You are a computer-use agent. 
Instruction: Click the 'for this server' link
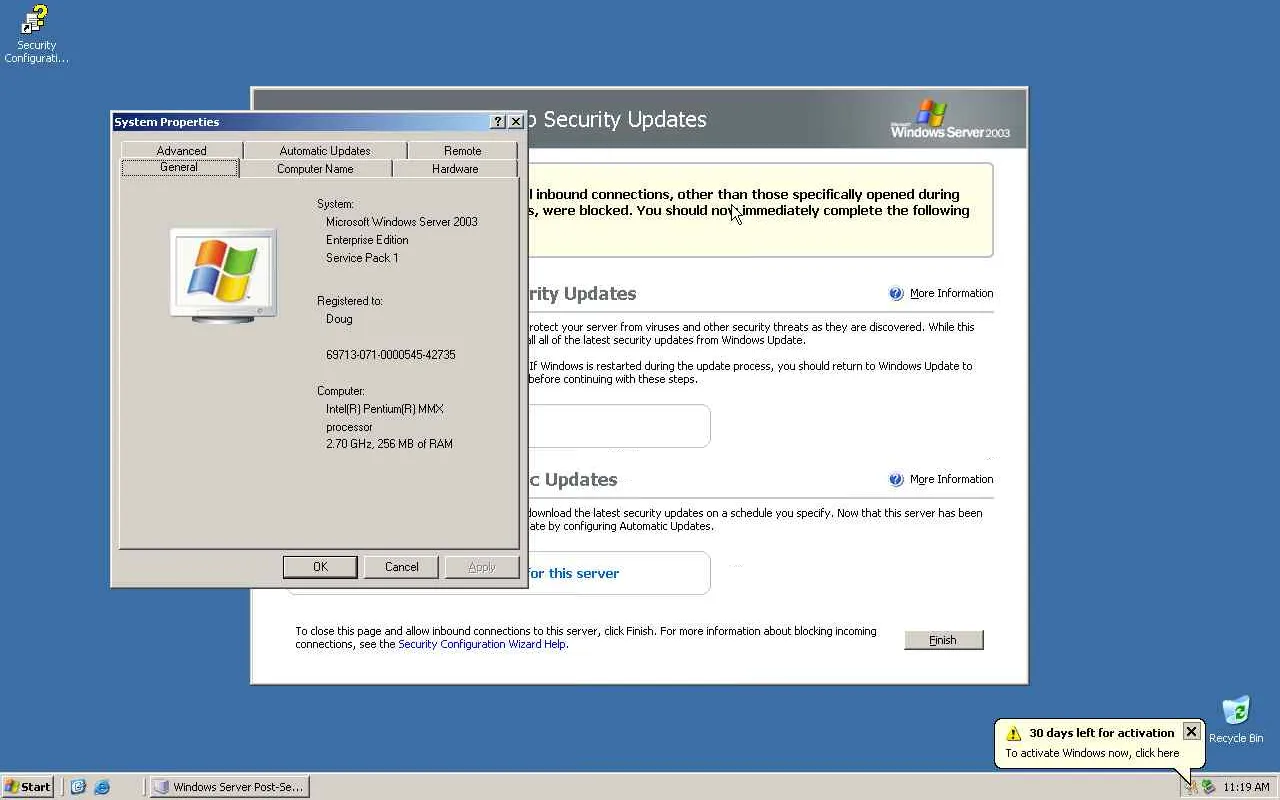click(x=573, y=574)
